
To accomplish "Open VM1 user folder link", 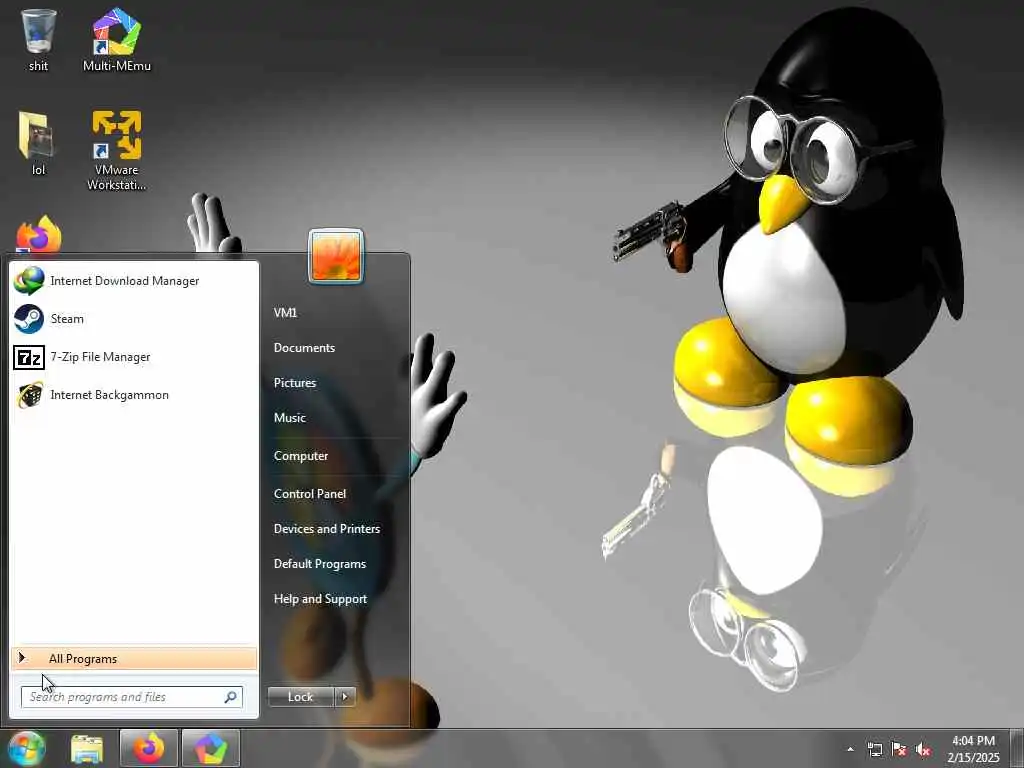I will click(x=285, y=313).
